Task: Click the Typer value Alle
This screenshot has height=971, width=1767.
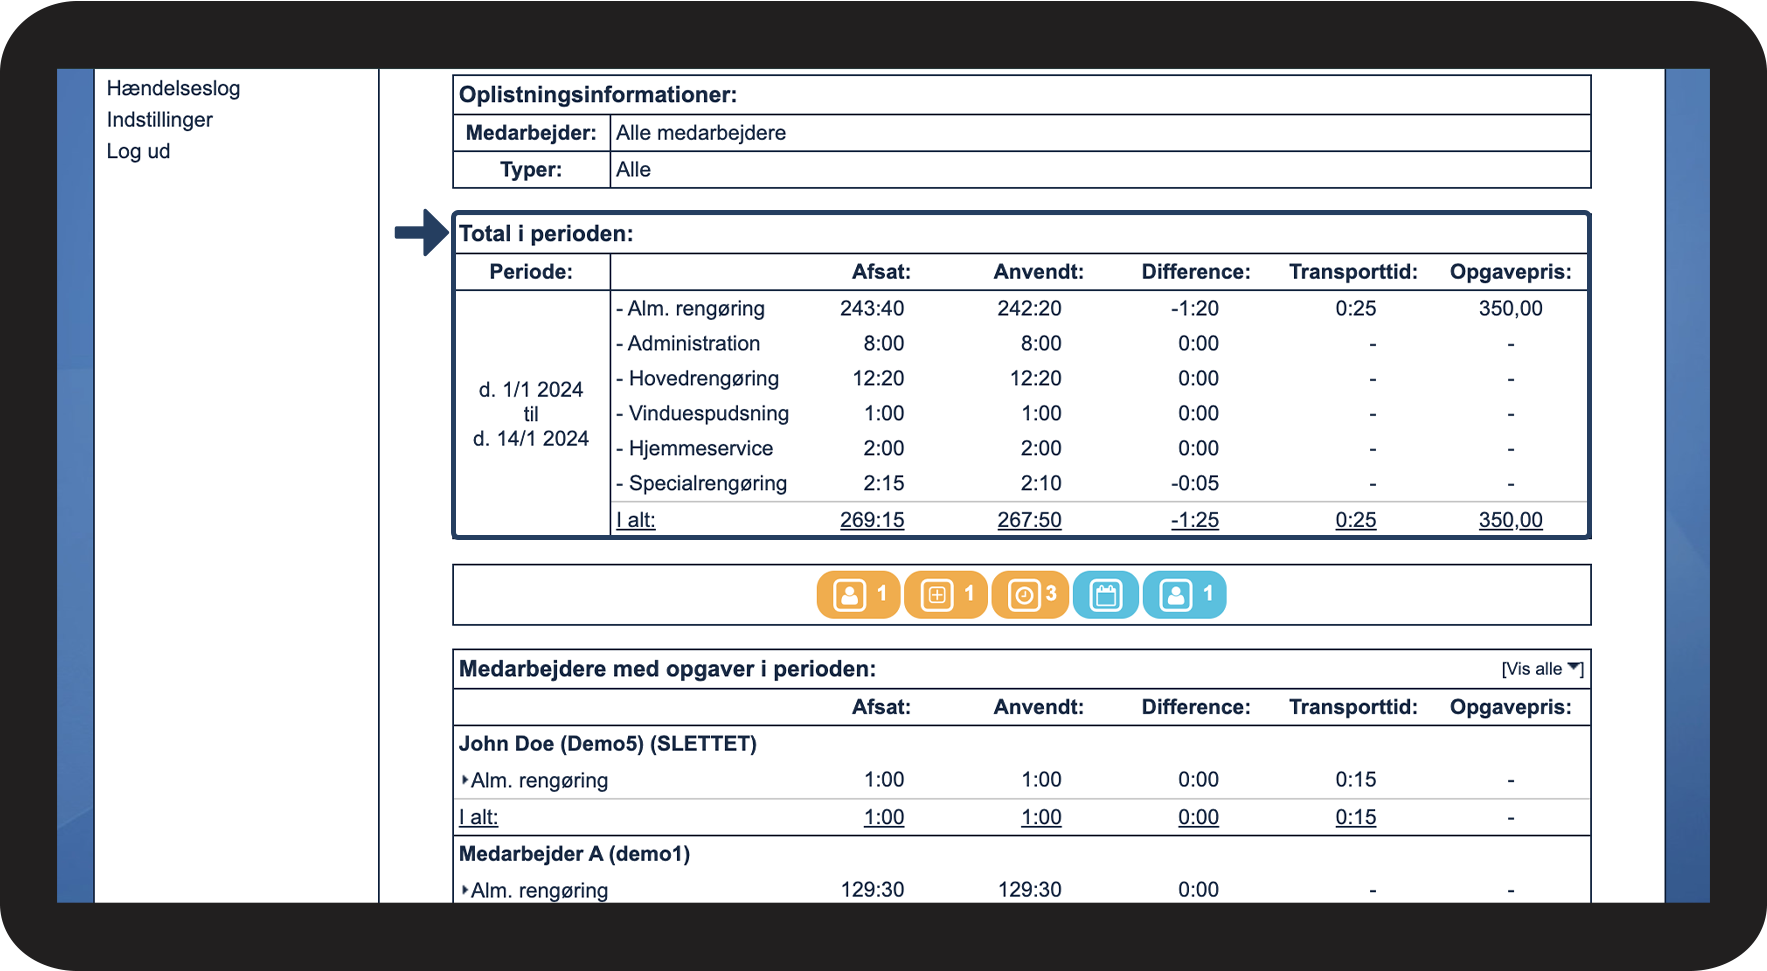Action: [633, 170]
